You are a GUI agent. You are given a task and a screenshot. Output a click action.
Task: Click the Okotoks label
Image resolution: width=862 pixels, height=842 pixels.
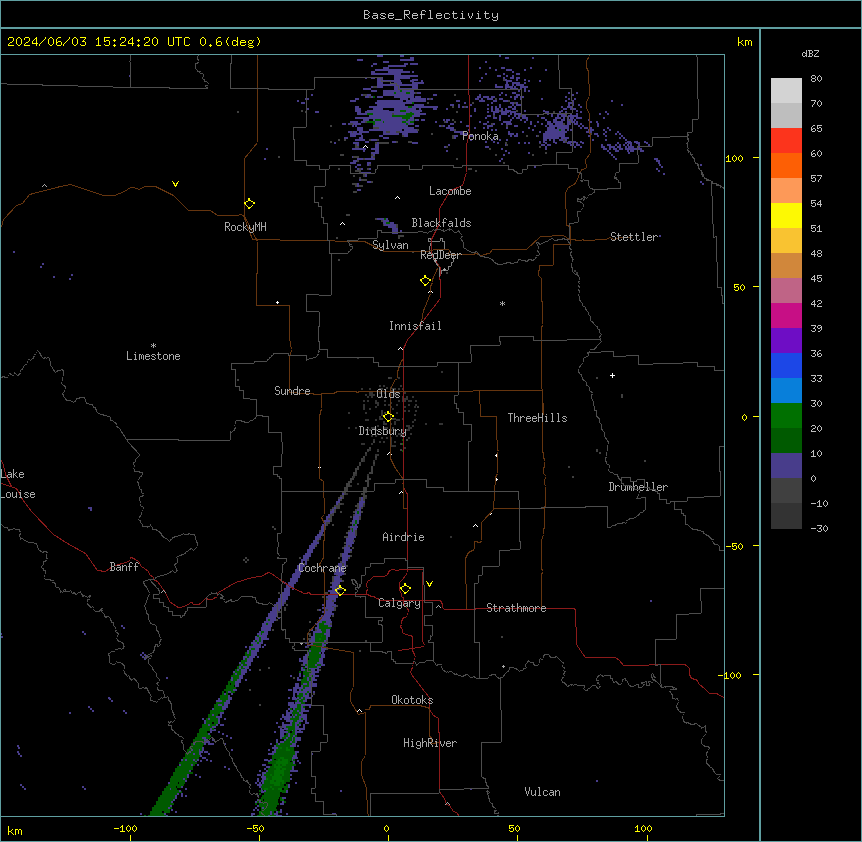[412, 700]
